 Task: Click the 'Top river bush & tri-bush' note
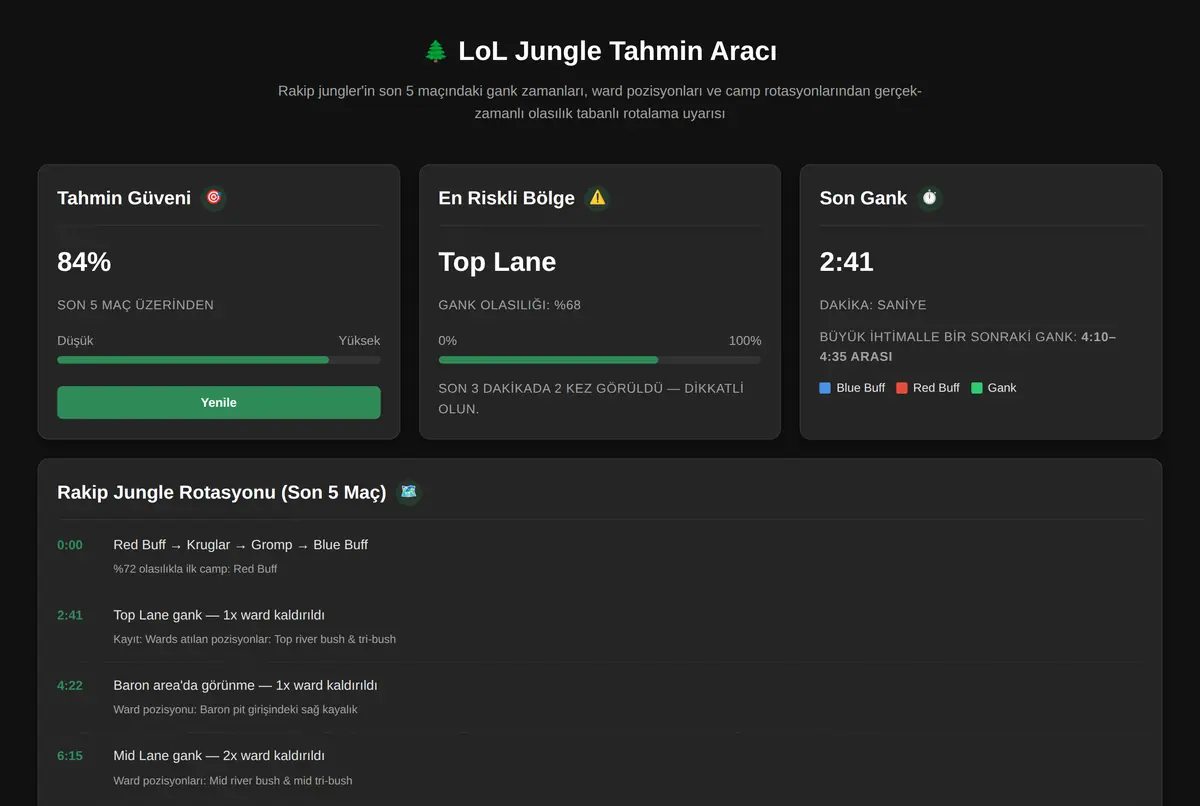(x=255, y=639)
